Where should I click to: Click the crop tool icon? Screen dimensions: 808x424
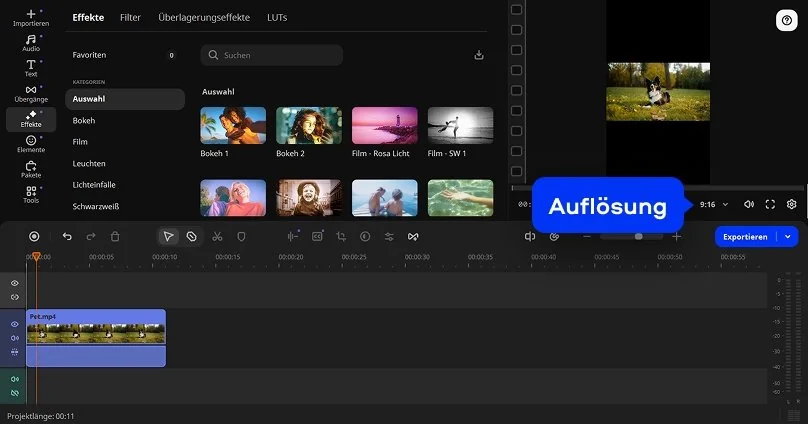(341, 237)
